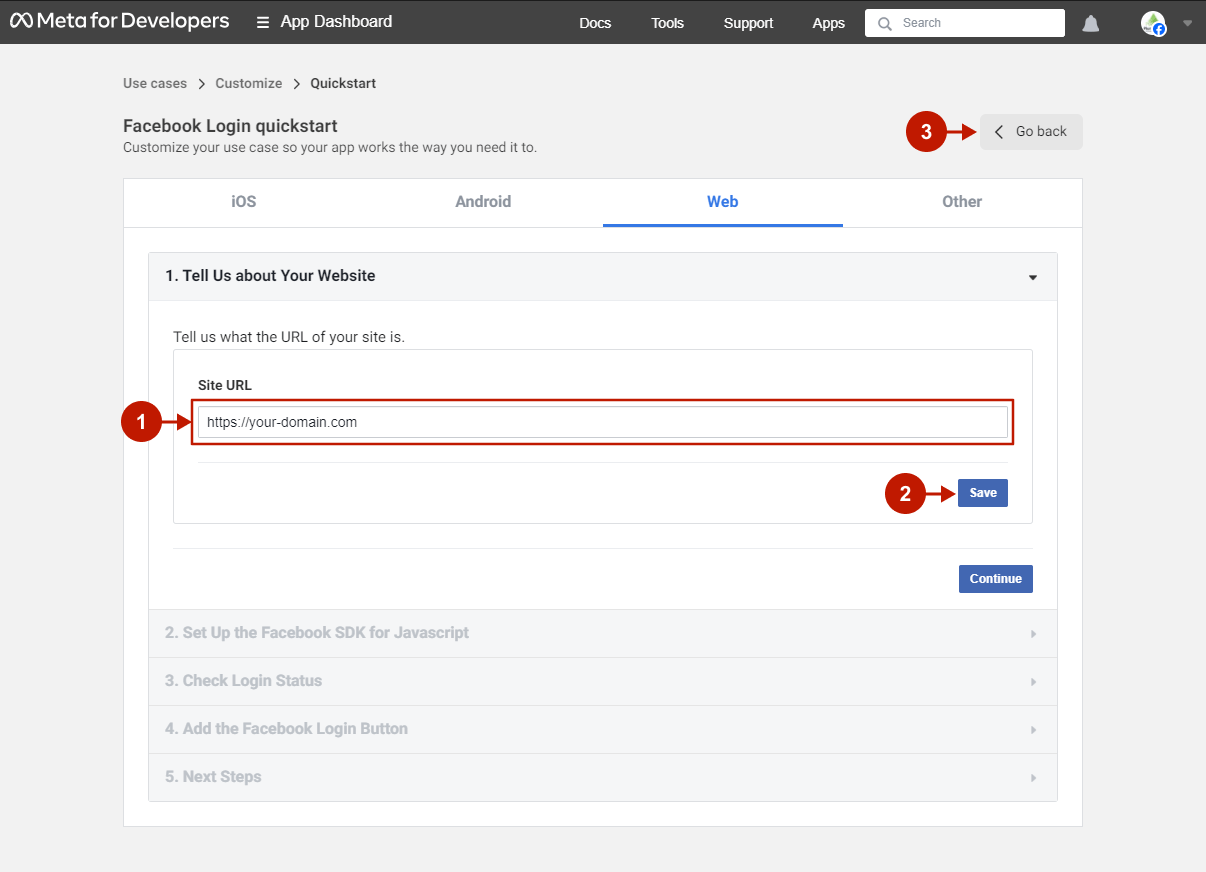Click the Tell Us about Your Website header
Viewport: 1206px width, 872px height.
(603, 276)
